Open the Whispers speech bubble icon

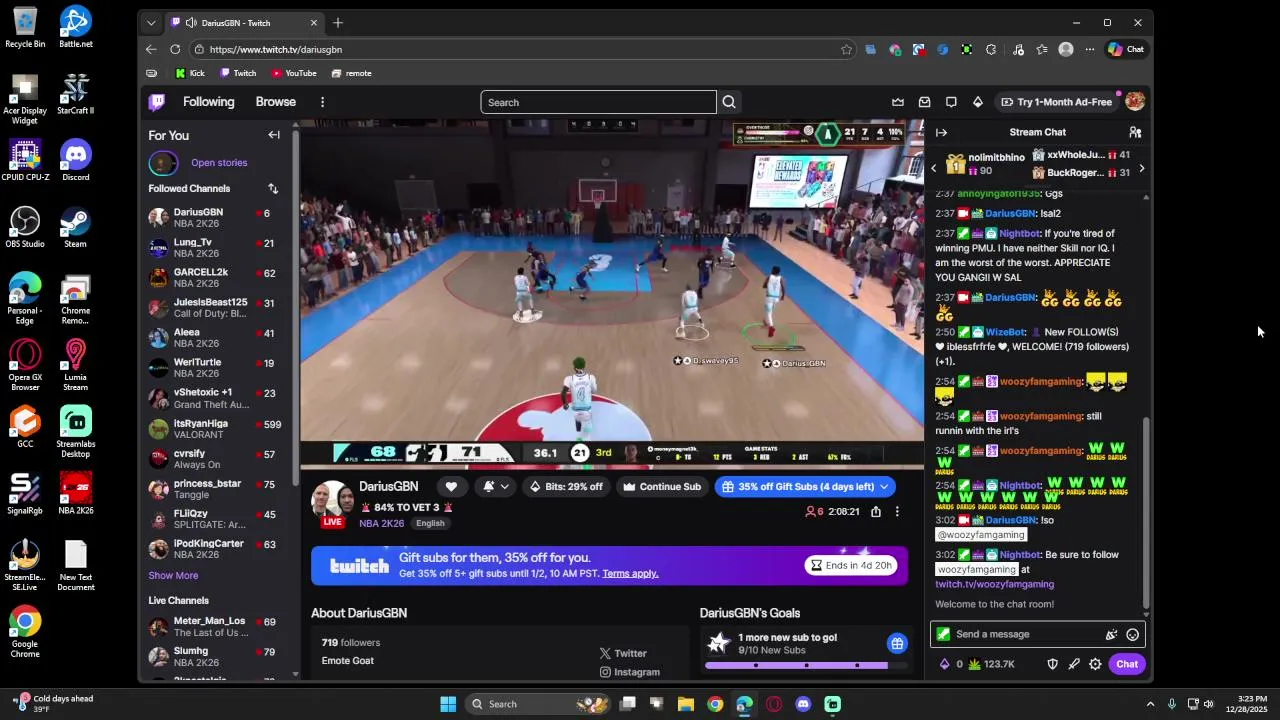coord(951,102)
